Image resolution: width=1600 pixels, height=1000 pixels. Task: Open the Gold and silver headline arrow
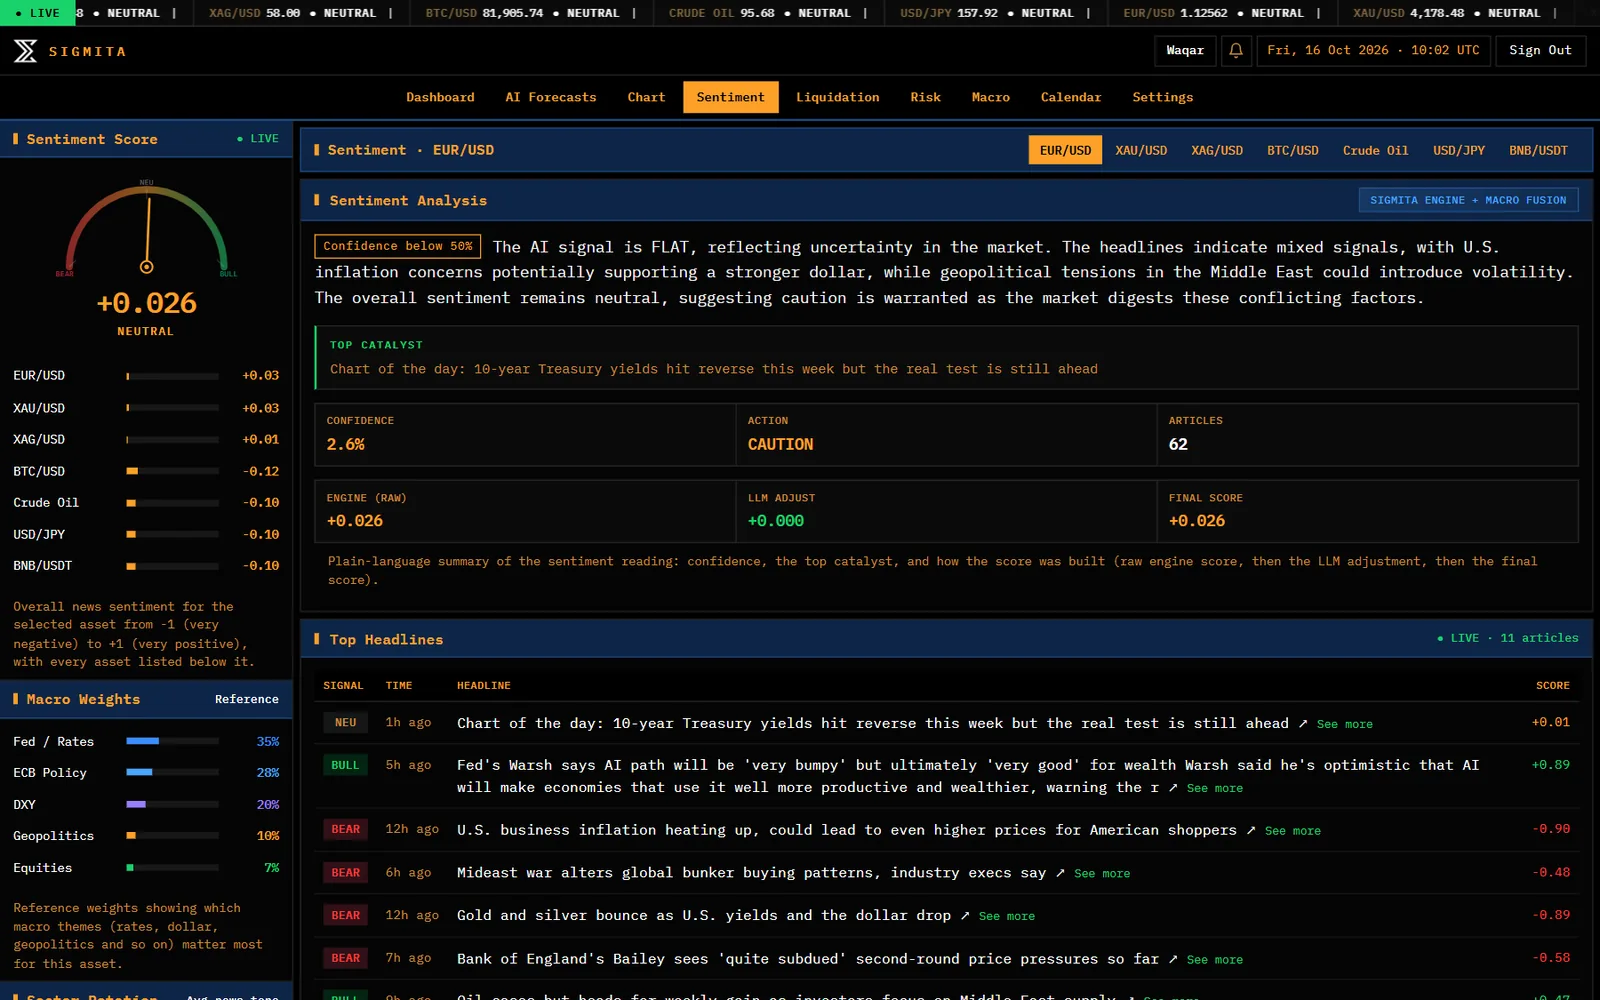coord(965,916)
